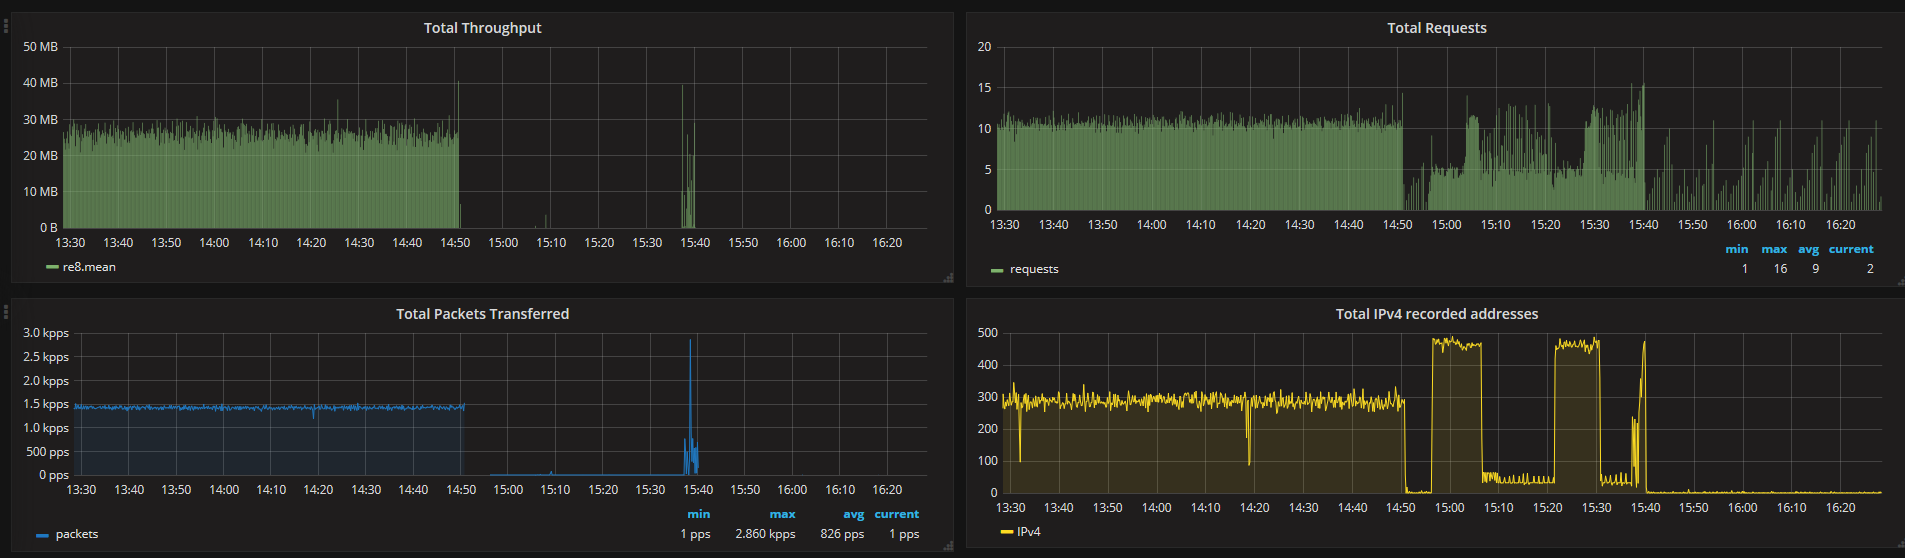Open the Total Throughput panel title menu
The image size is (1905, 559).
click(x=482, y=28)
